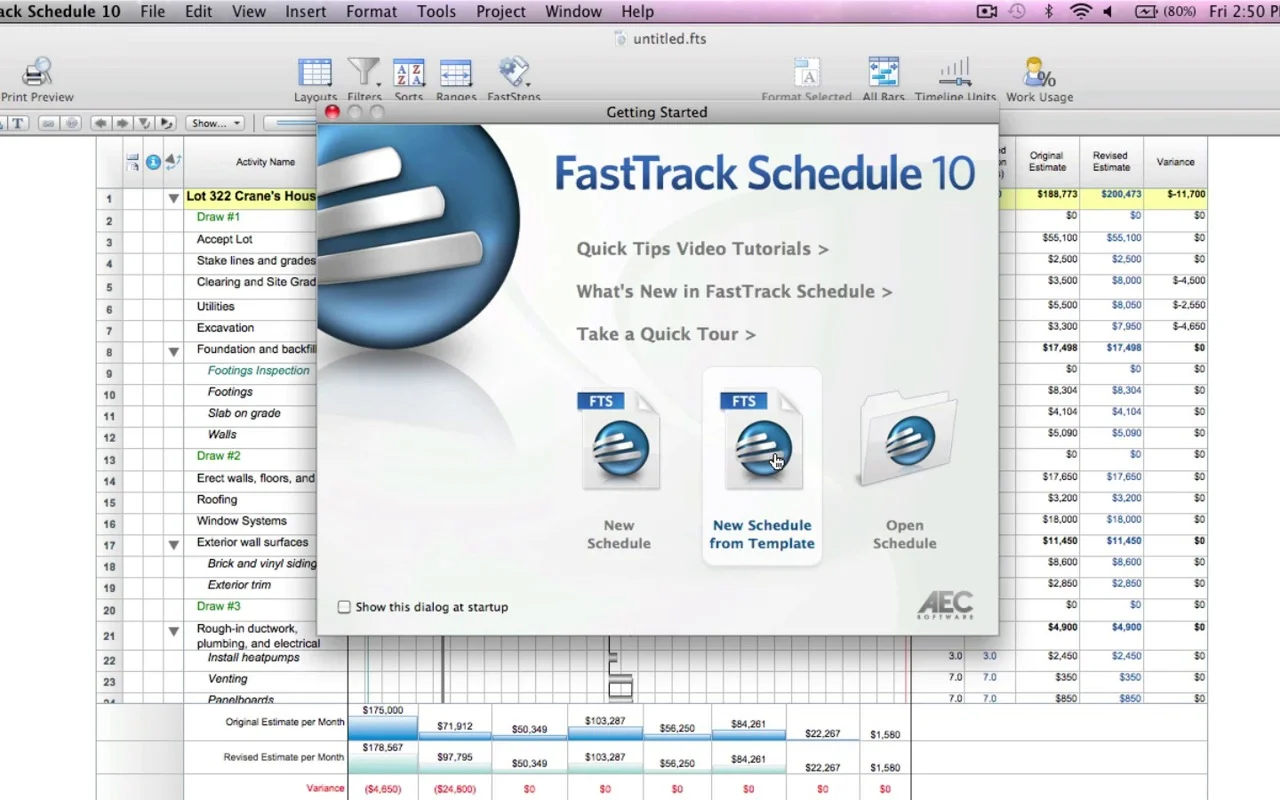The height and width of the screenshot is (800, 1280).
Task: Click the battery status icon
Action: pos(1146,12)
